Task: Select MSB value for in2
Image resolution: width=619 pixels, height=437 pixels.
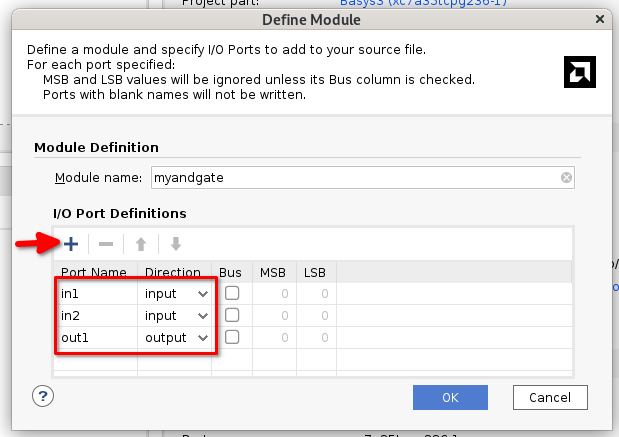Action: point(274,316)
